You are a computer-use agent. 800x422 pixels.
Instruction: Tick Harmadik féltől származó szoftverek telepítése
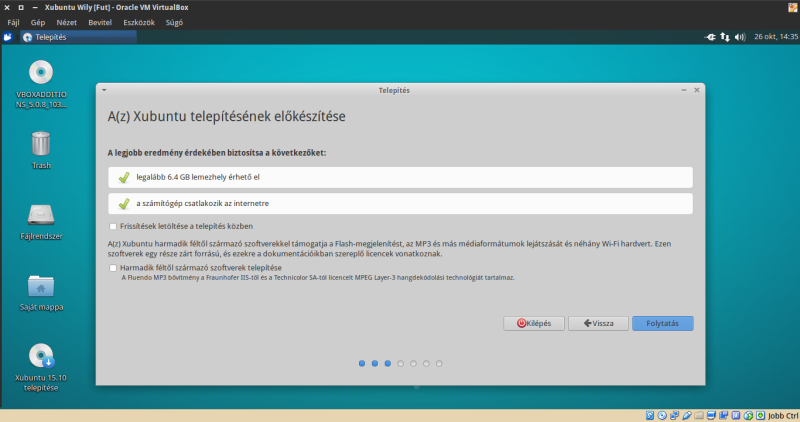coord(113,268)
